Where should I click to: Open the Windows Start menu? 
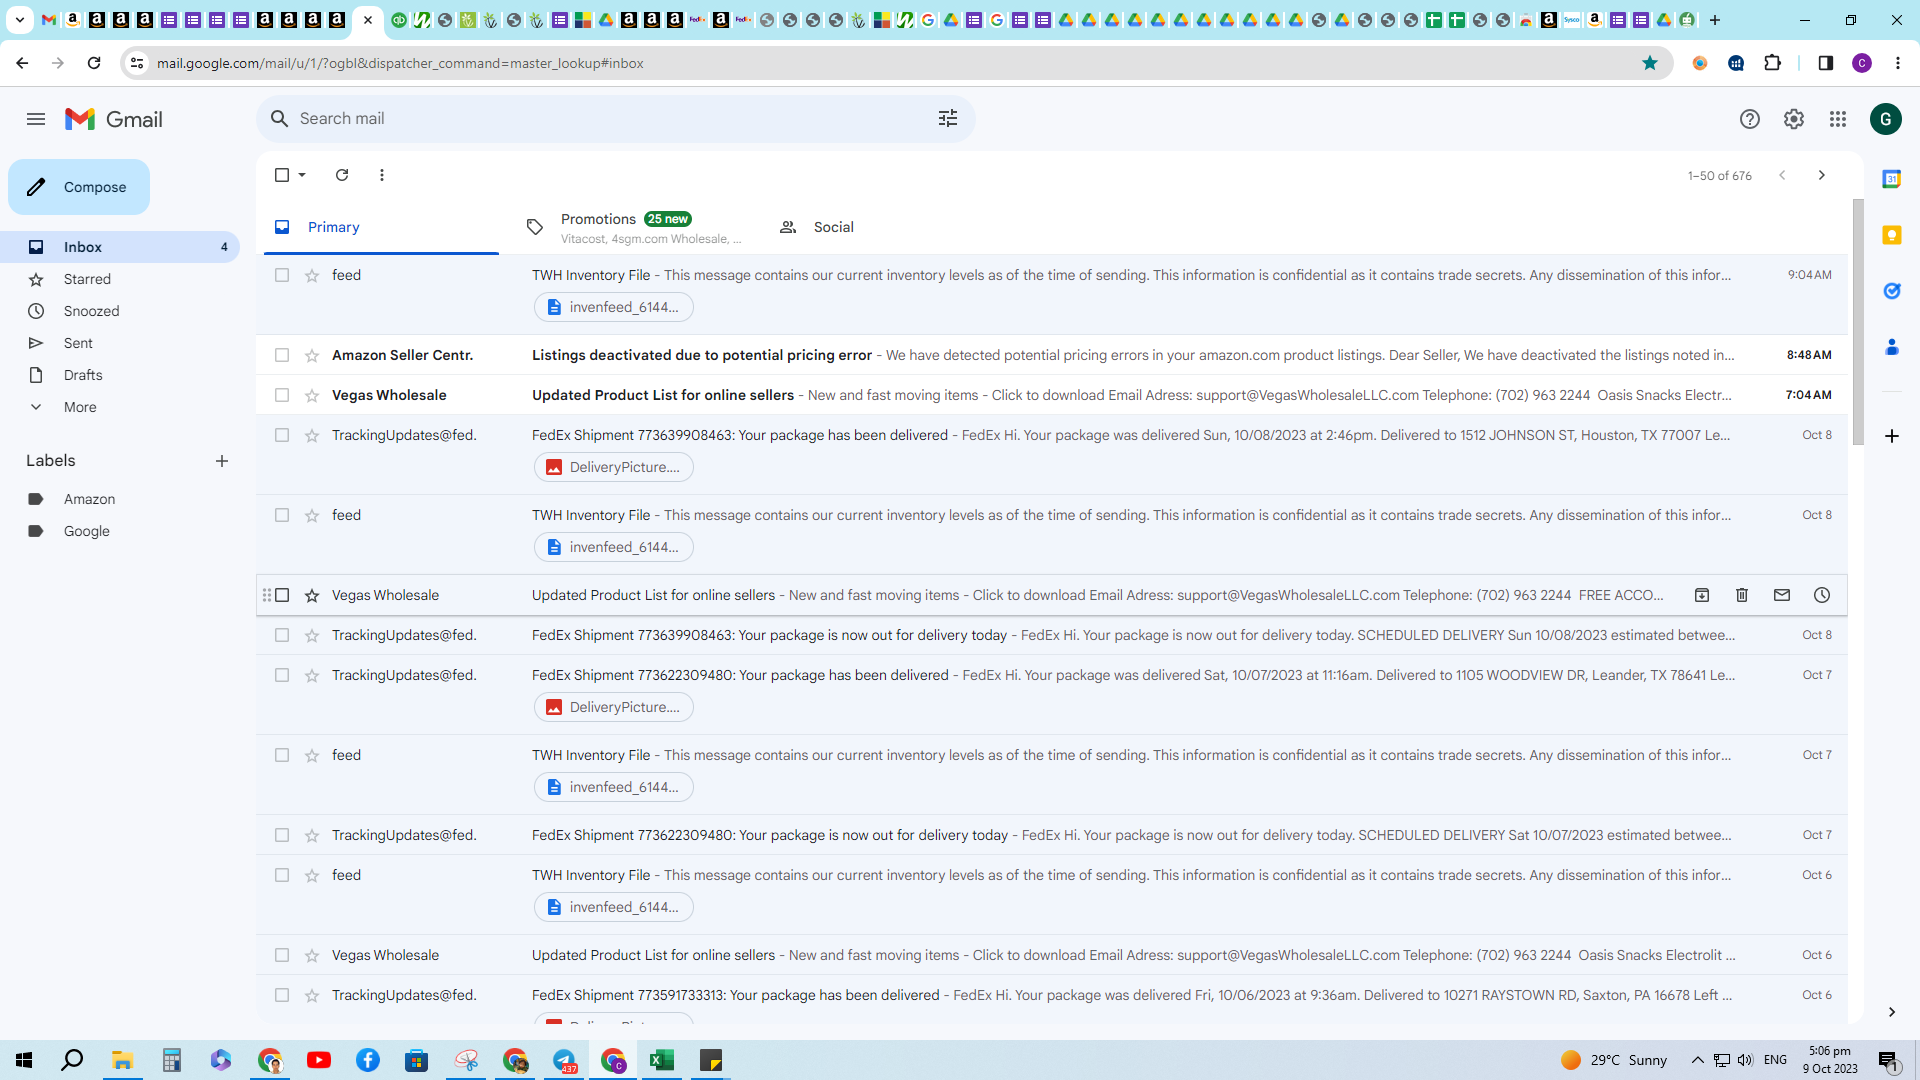(24, 1060)
